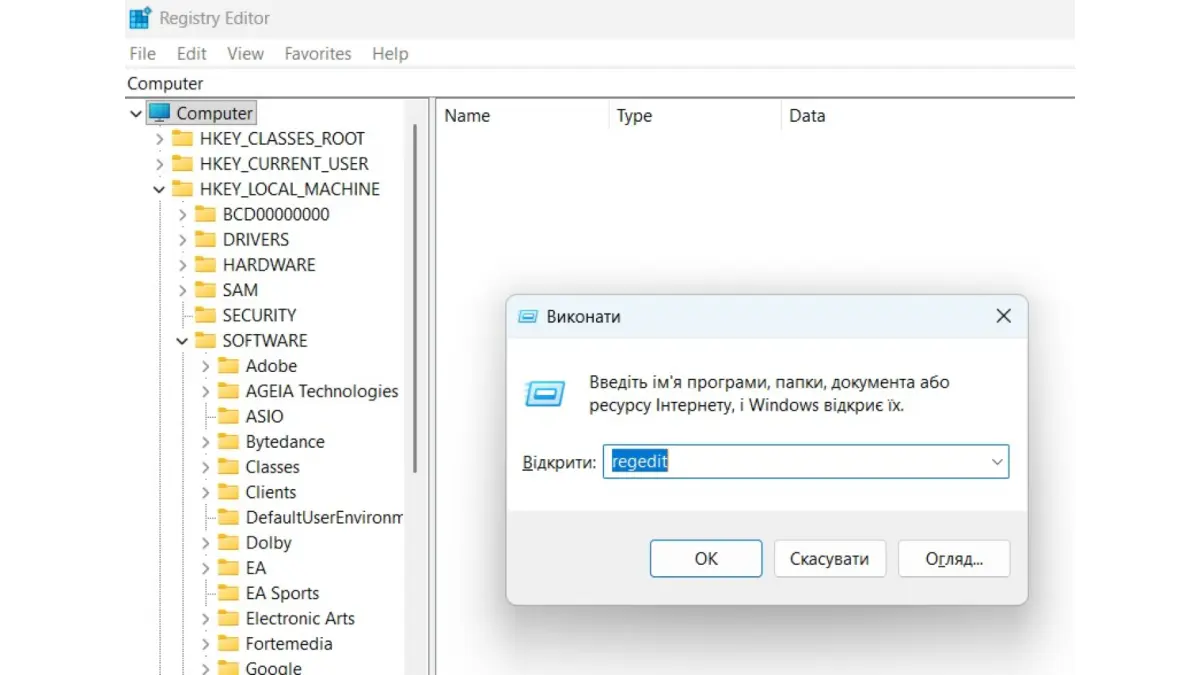Close the Виконати Run dialog
Screen dimensions: 1200x675
[x=1003, y=317]
